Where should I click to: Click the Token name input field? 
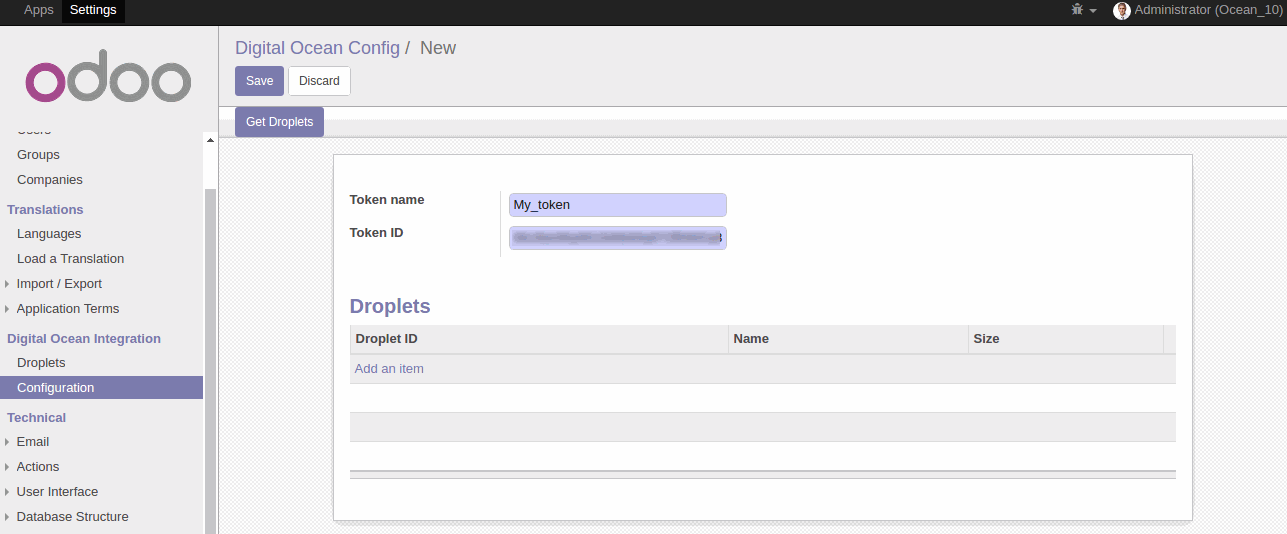coord(617,205)
